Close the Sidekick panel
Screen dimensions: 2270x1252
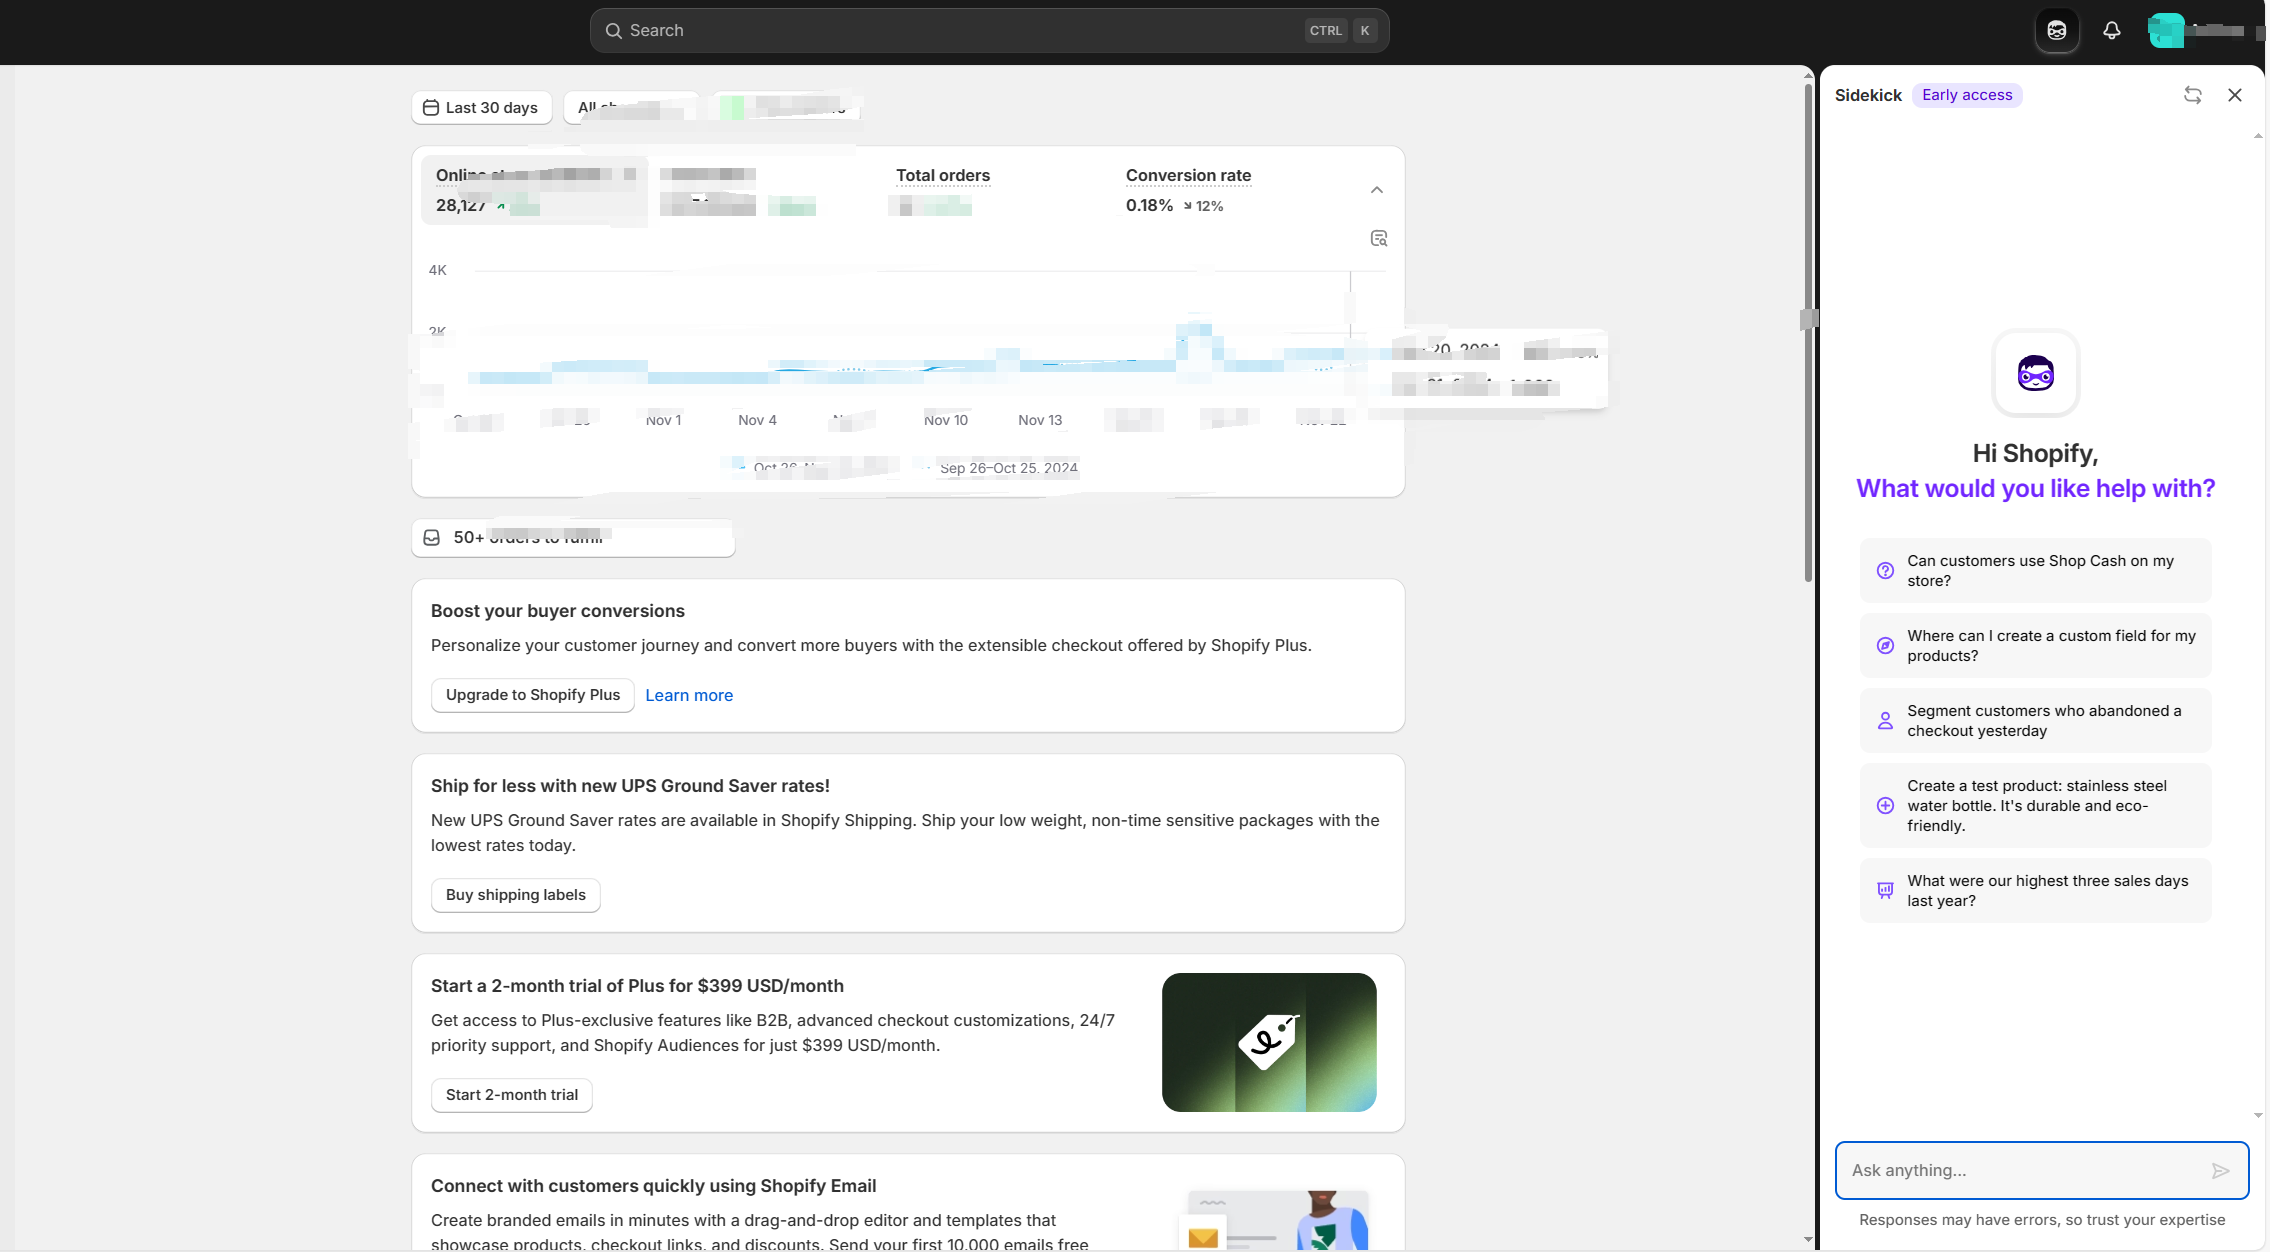2234,95
